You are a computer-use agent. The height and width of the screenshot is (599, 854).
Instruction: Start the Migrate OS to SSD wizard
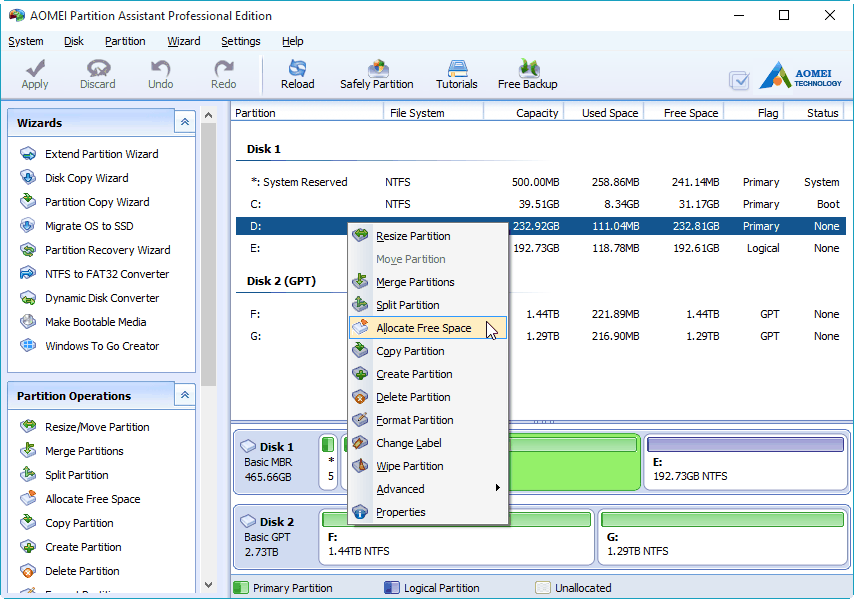point(88,226)
